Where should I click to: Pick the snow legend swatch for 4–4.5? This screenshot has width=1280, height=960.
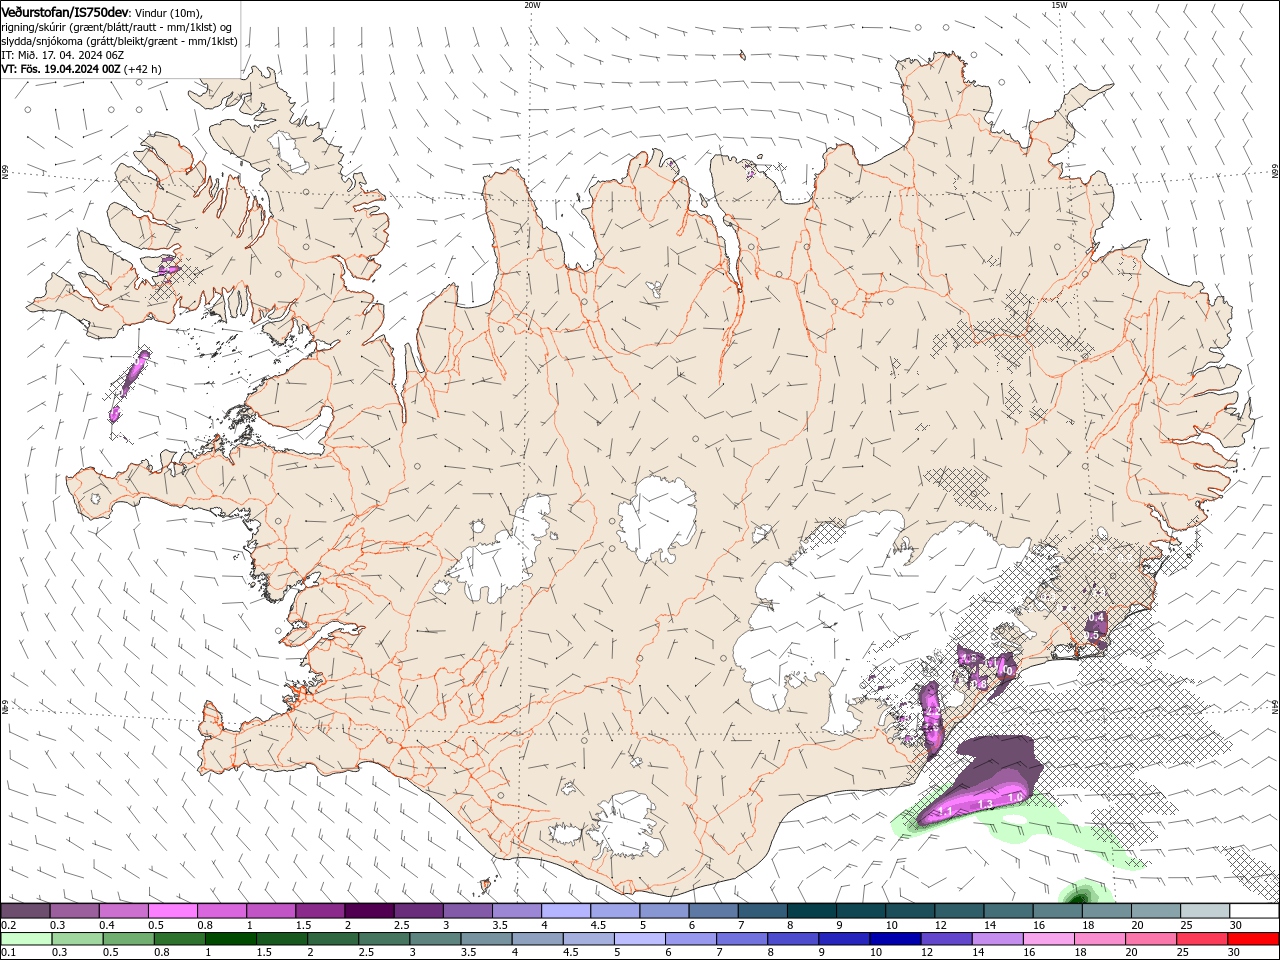pyautogui.click(x=564, y=911)
